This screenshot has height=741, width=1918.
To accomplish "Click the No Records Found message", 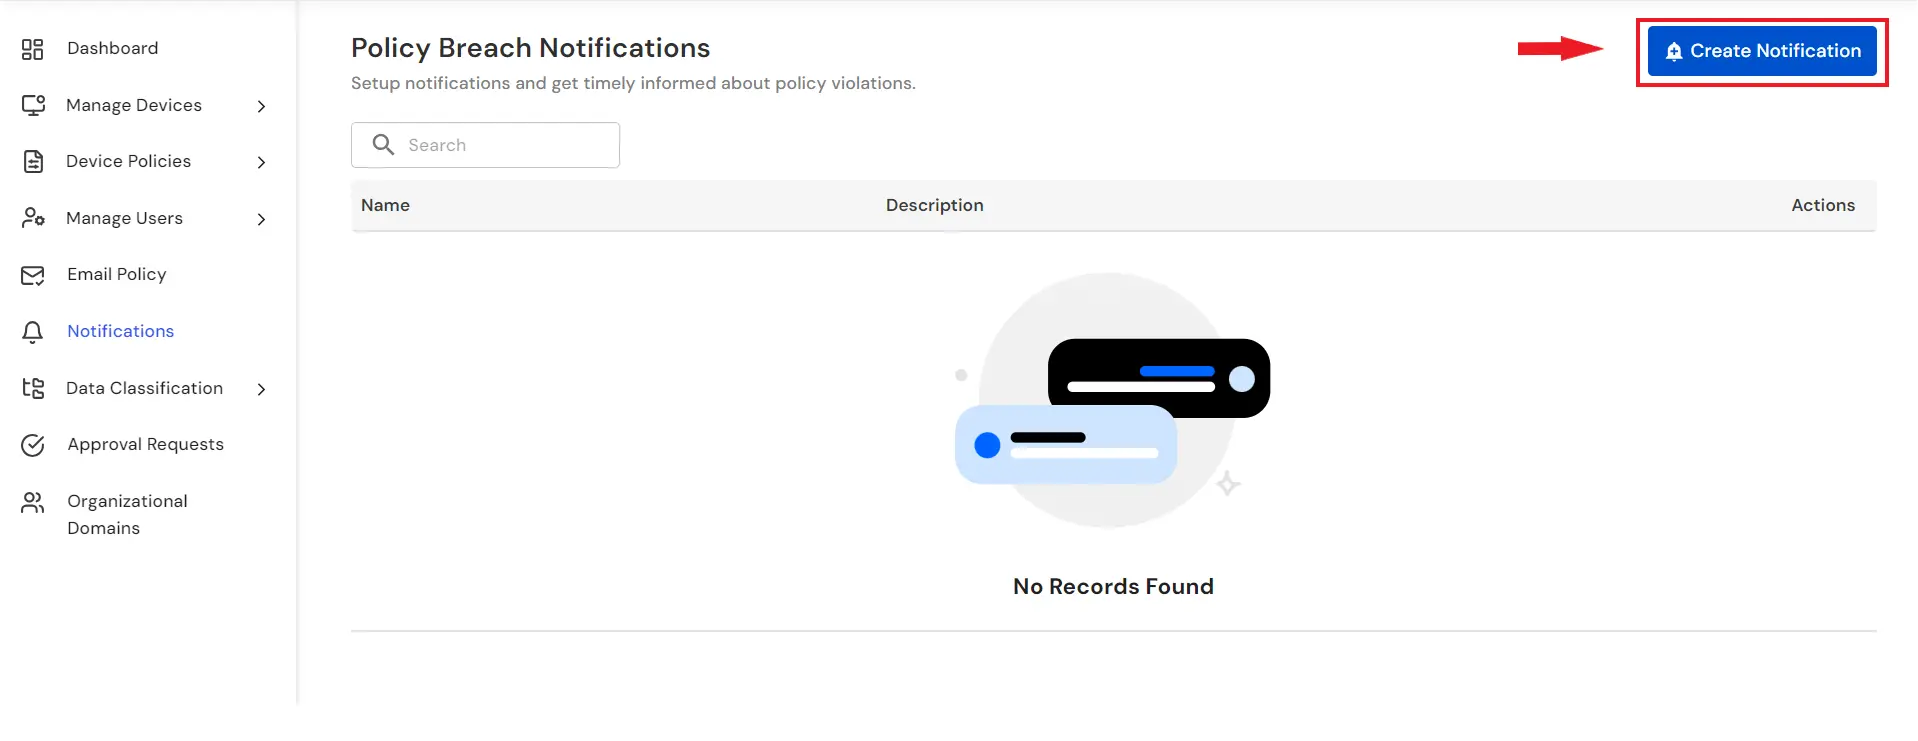I will click(x=1113, y=587).
